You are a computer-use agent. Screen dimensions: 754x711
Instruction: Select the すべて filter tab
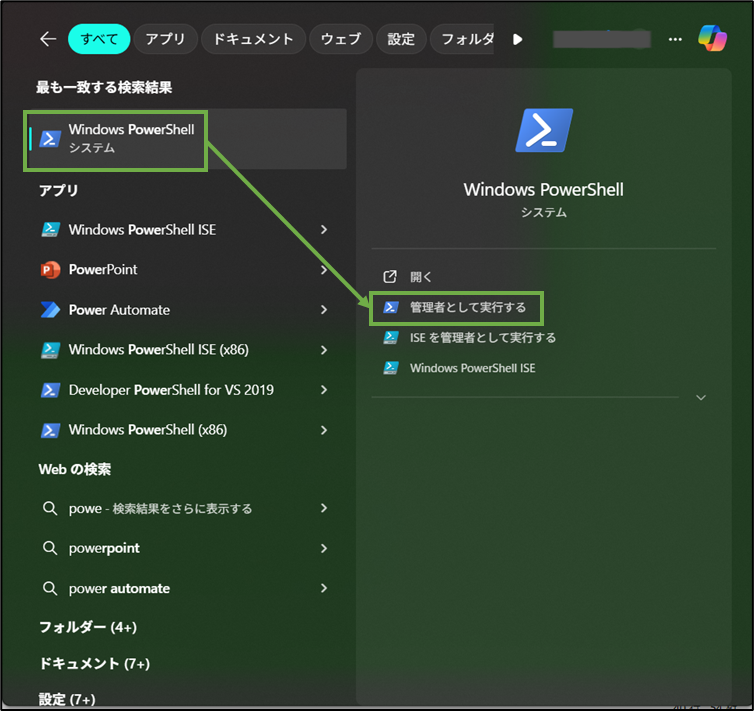99,39
